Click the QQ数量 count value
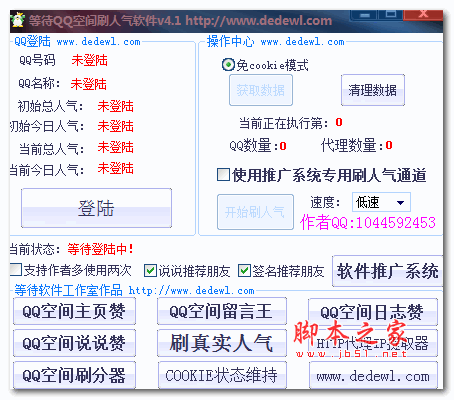The width and height of the screenshot is (454, 400). [283, 146]
